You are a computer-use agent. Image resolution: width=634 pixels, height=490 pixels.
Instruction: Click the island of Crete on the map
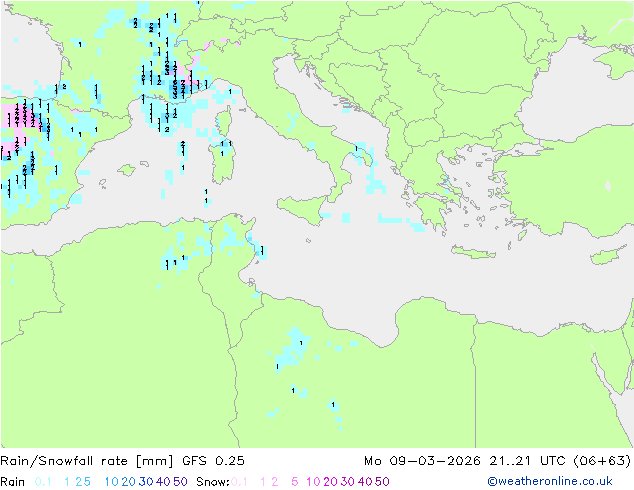click(x=473, y=252)
